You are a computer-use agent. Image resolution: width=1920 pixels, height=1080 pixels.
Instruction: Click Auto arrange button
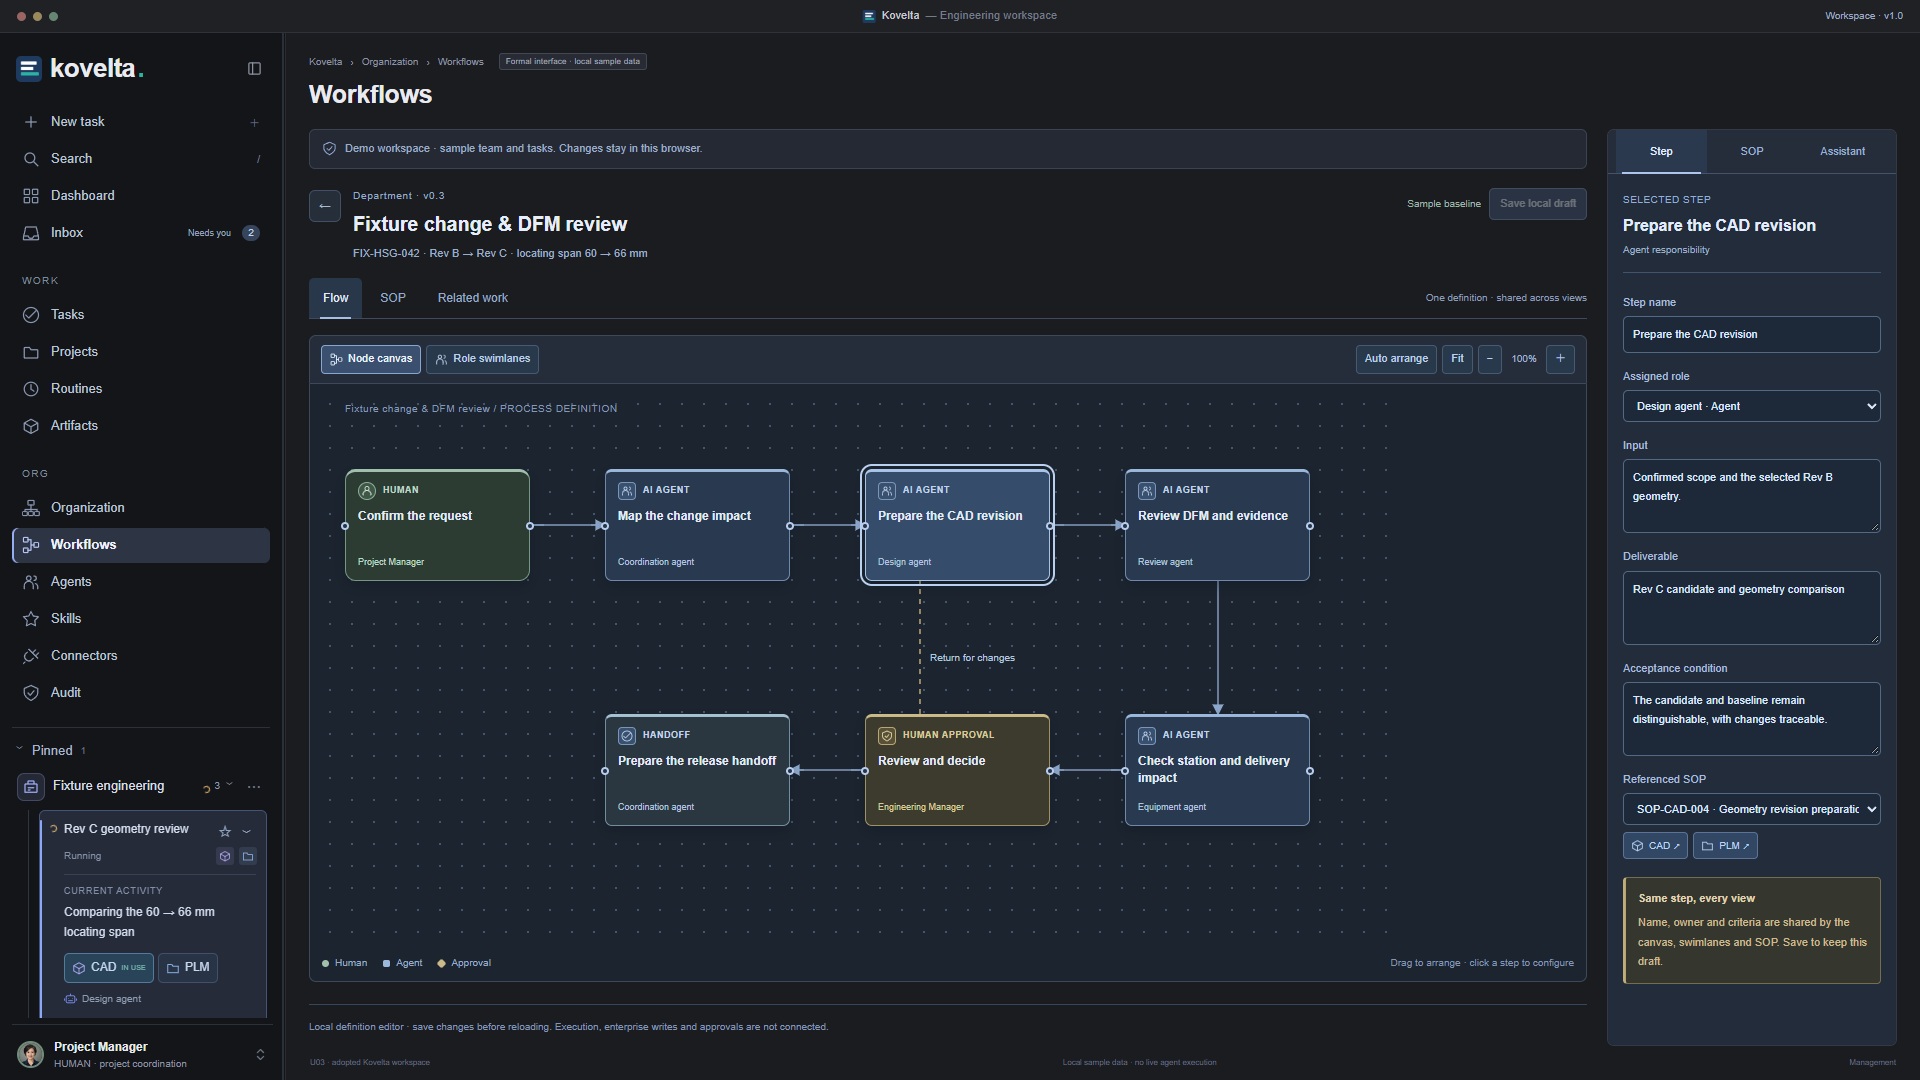(1396, 359)
